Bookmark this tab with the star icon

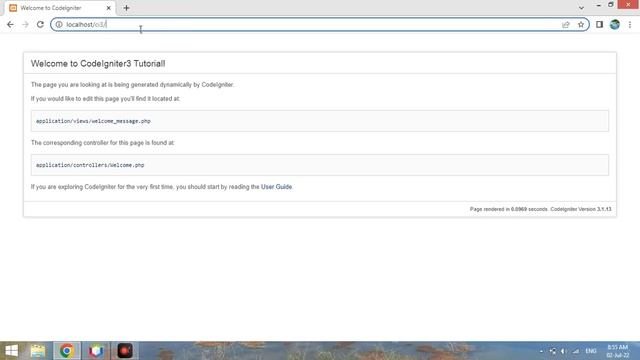581,24
